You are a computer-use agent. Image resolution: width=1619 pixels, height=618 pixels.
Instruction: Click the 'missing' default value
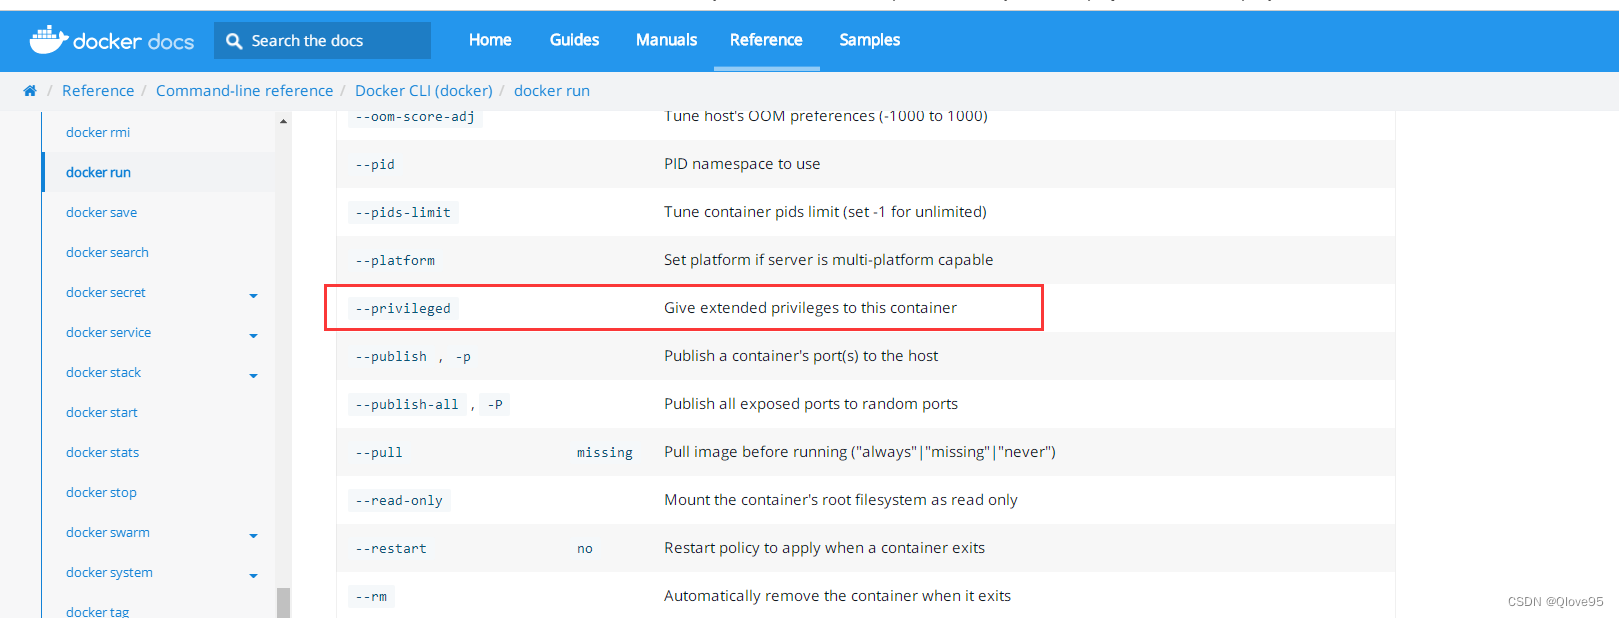(x=605, y=452)
